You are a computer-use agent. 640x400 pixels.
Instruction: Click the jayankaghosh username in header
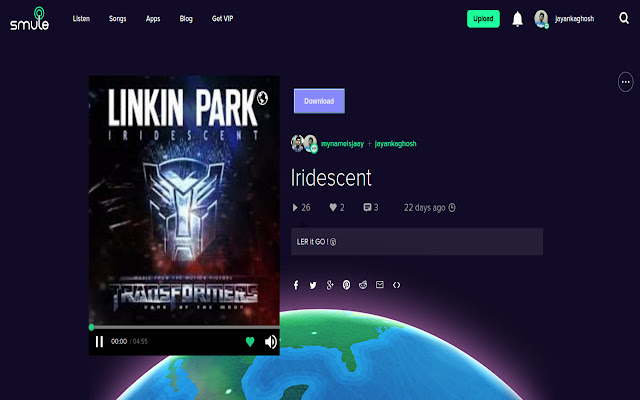574,19
